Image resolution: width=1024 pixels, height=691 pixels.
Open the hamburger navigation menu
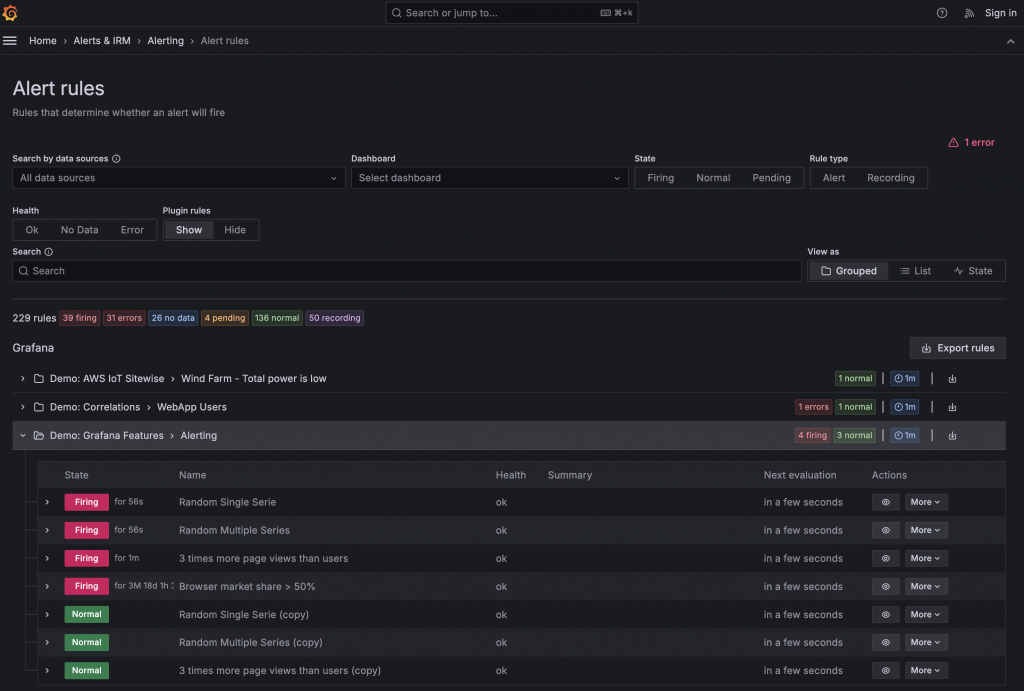[x=10, y=40]
